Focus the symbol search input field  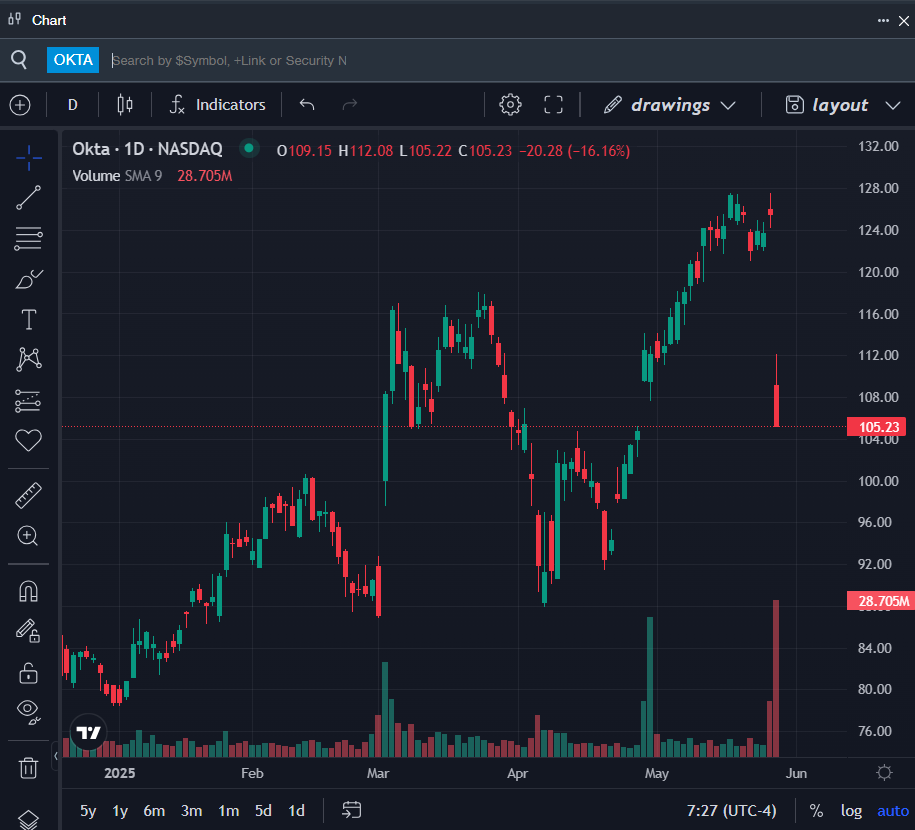(x=508, y=60)
